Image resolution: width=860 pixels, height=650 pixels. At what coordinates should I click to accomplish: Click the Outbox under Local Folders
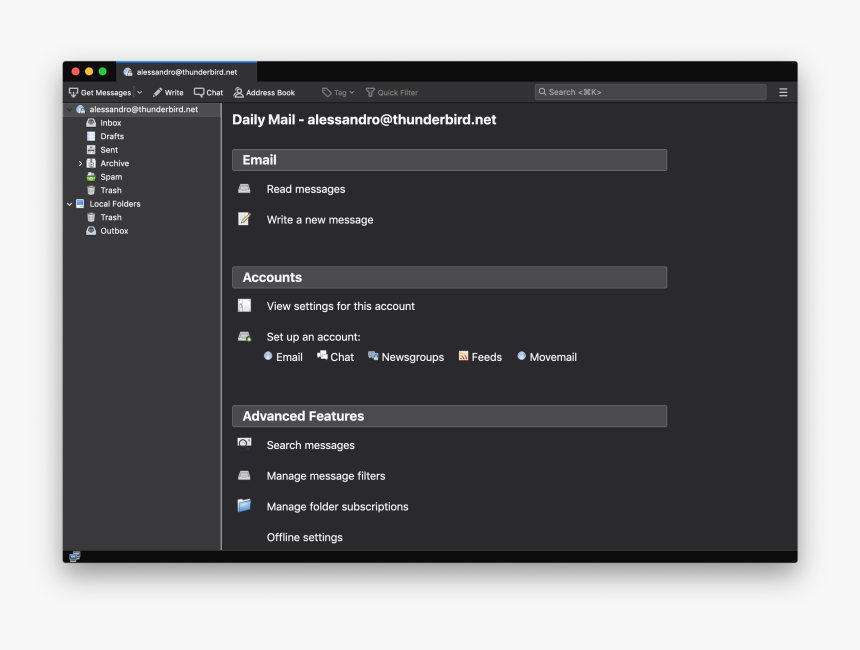[114, 231]
